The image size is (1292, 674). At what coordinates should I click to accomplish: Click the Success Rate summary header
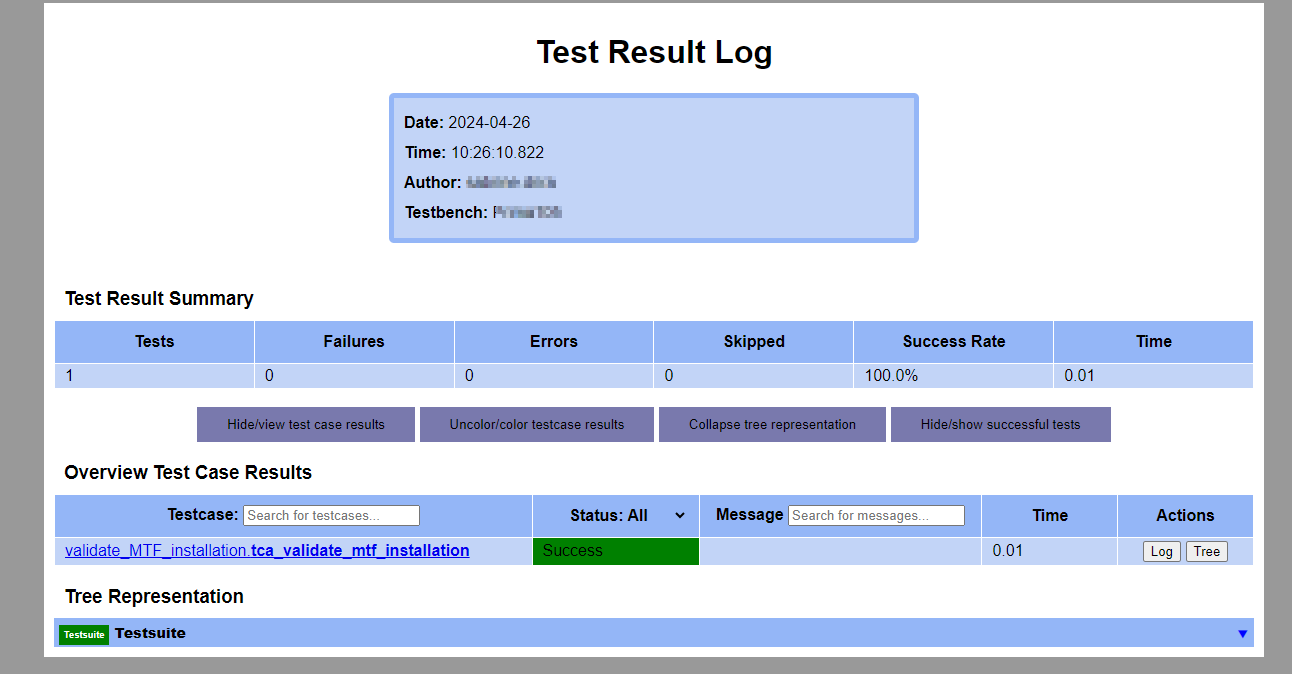(x=953, y=342)
